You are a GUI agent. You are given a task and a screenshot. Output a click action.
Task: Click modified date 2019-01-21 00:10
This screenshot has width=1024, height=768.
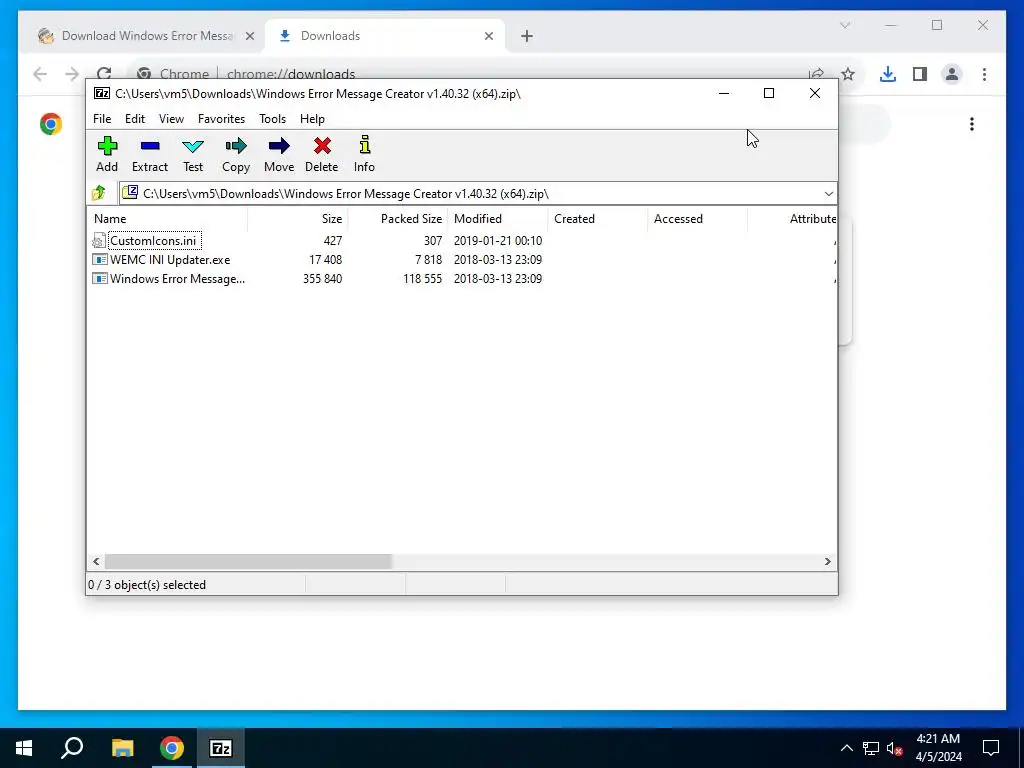pyautogui.click(x=498, y=241)
